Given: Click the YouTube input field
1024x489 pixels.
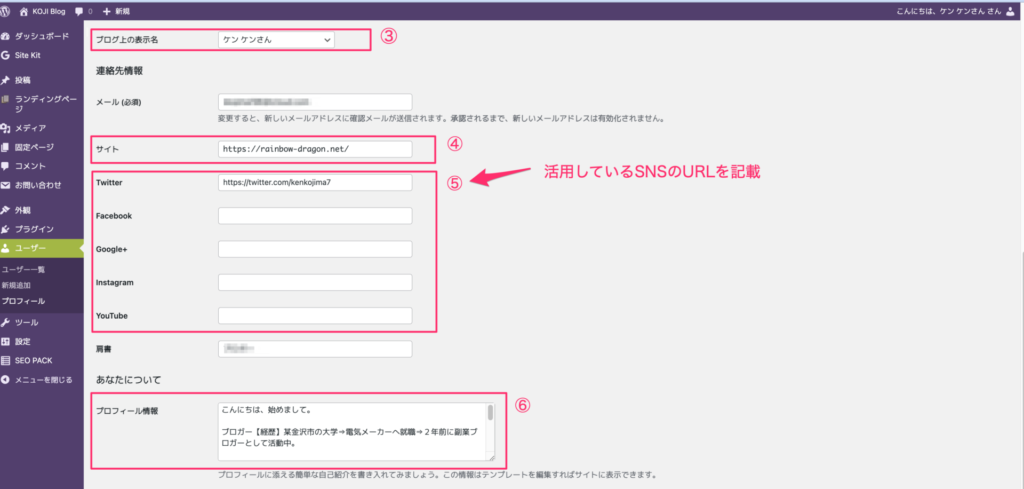Looking at the screenshot, I should point(315,316).
